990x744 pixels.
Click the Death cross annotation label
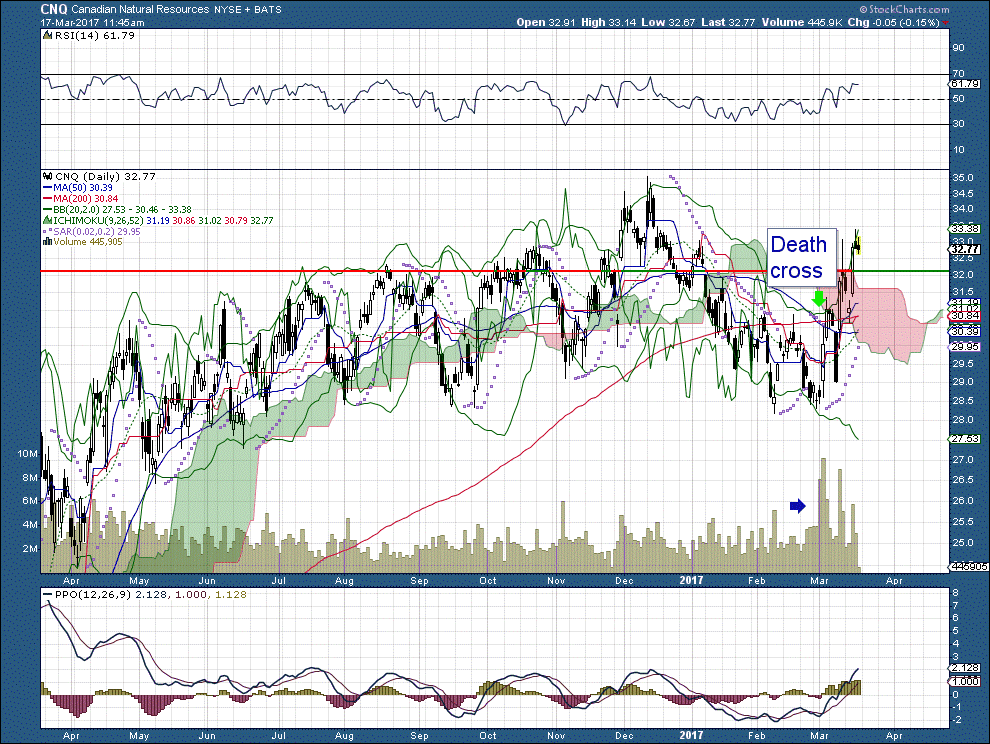pos(802,256)
